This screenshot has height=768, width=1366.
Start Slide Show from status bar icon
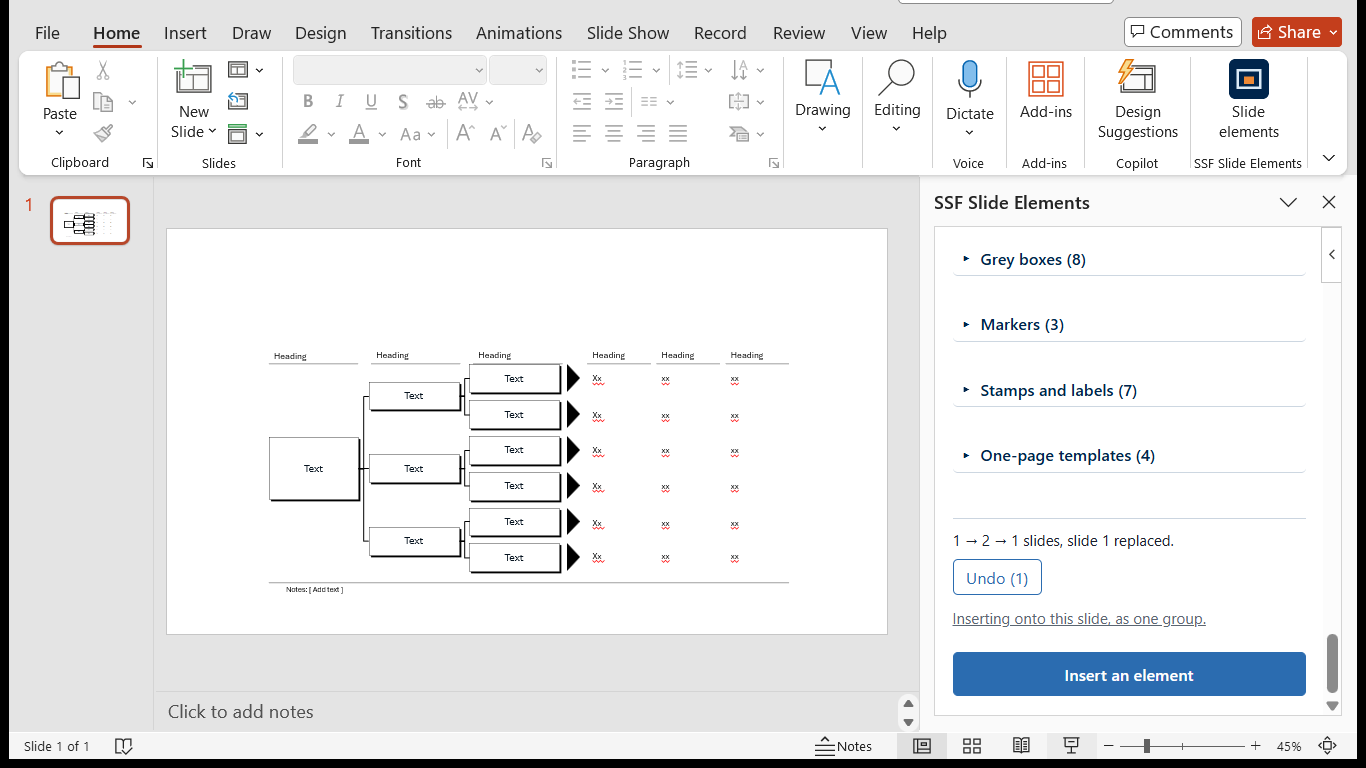[x=1071, y=746]
